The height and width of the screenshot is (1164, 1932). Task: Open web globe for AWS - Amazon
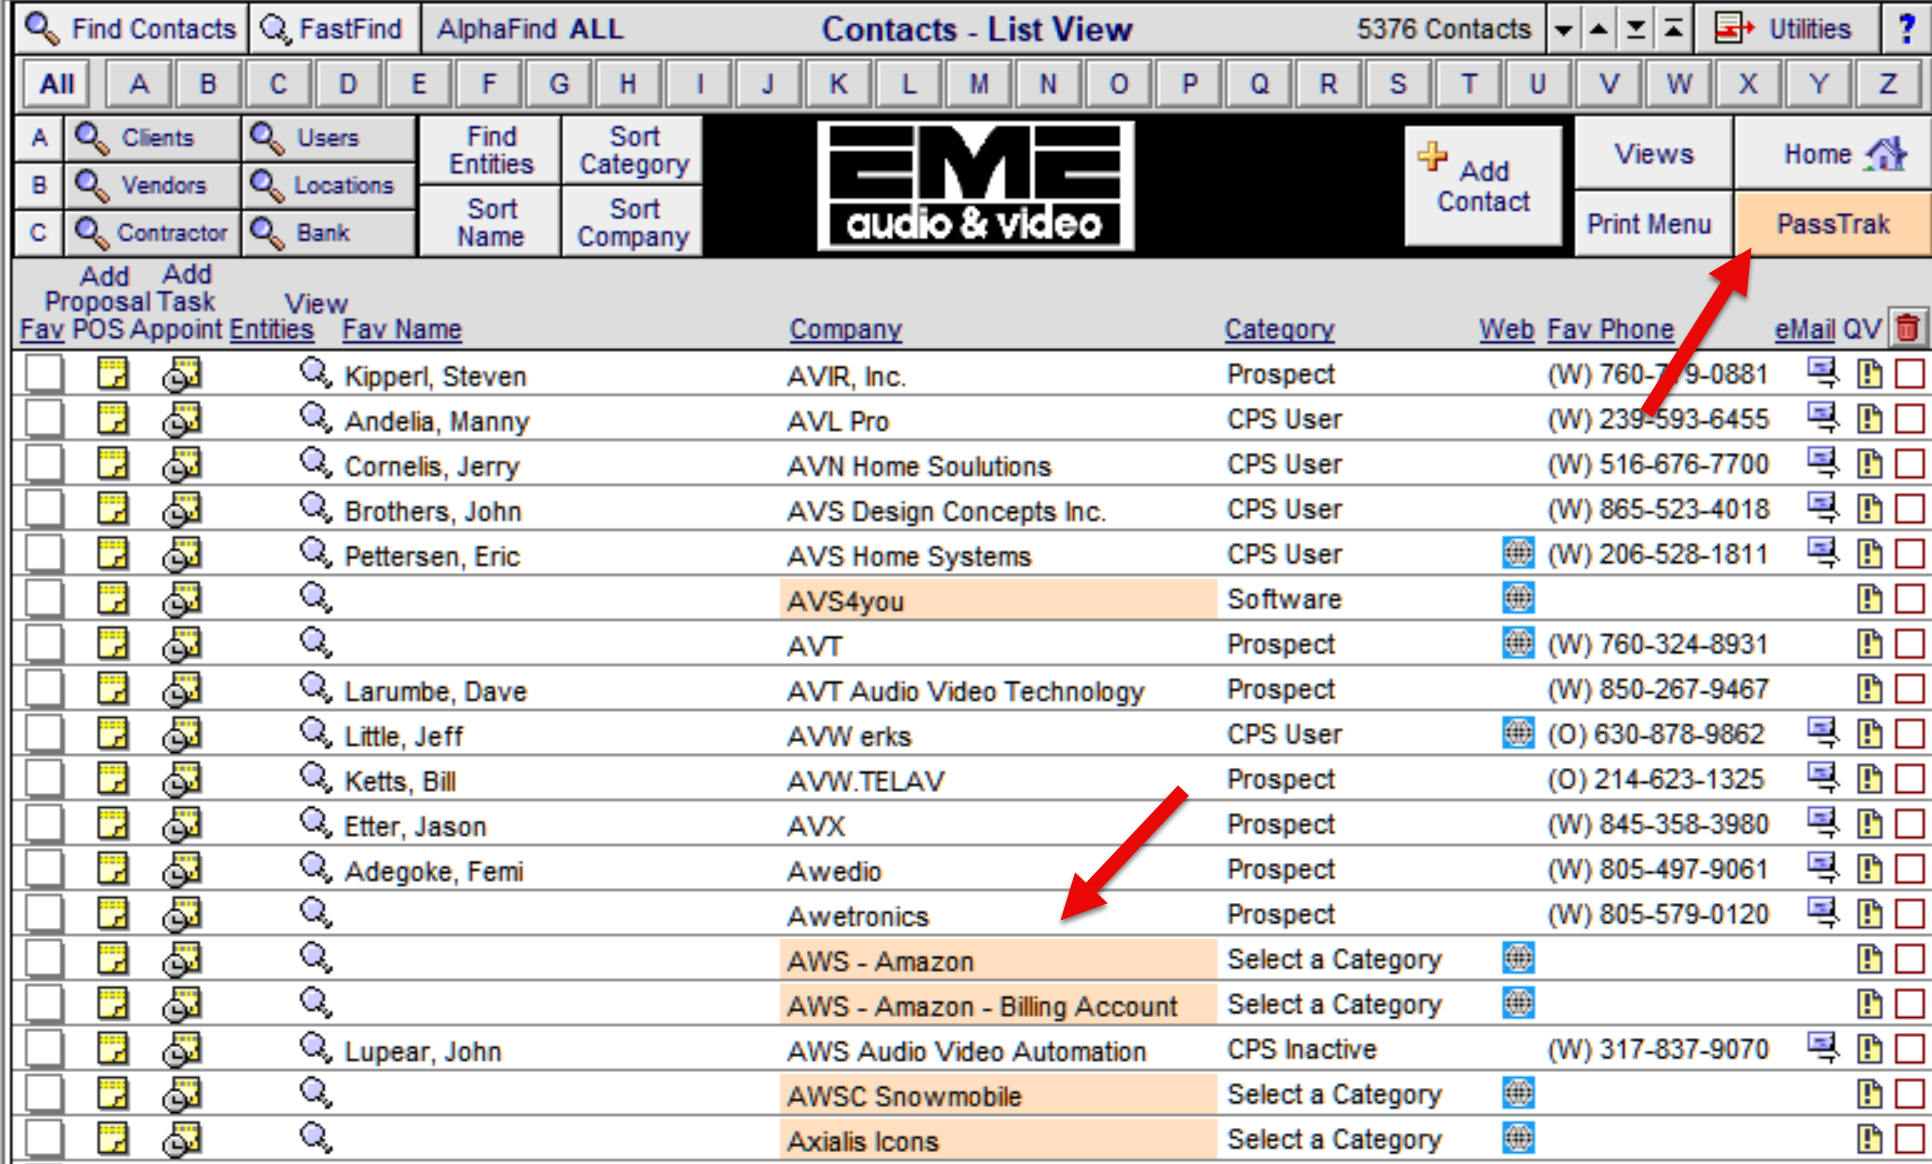(x=1518, y=958)
